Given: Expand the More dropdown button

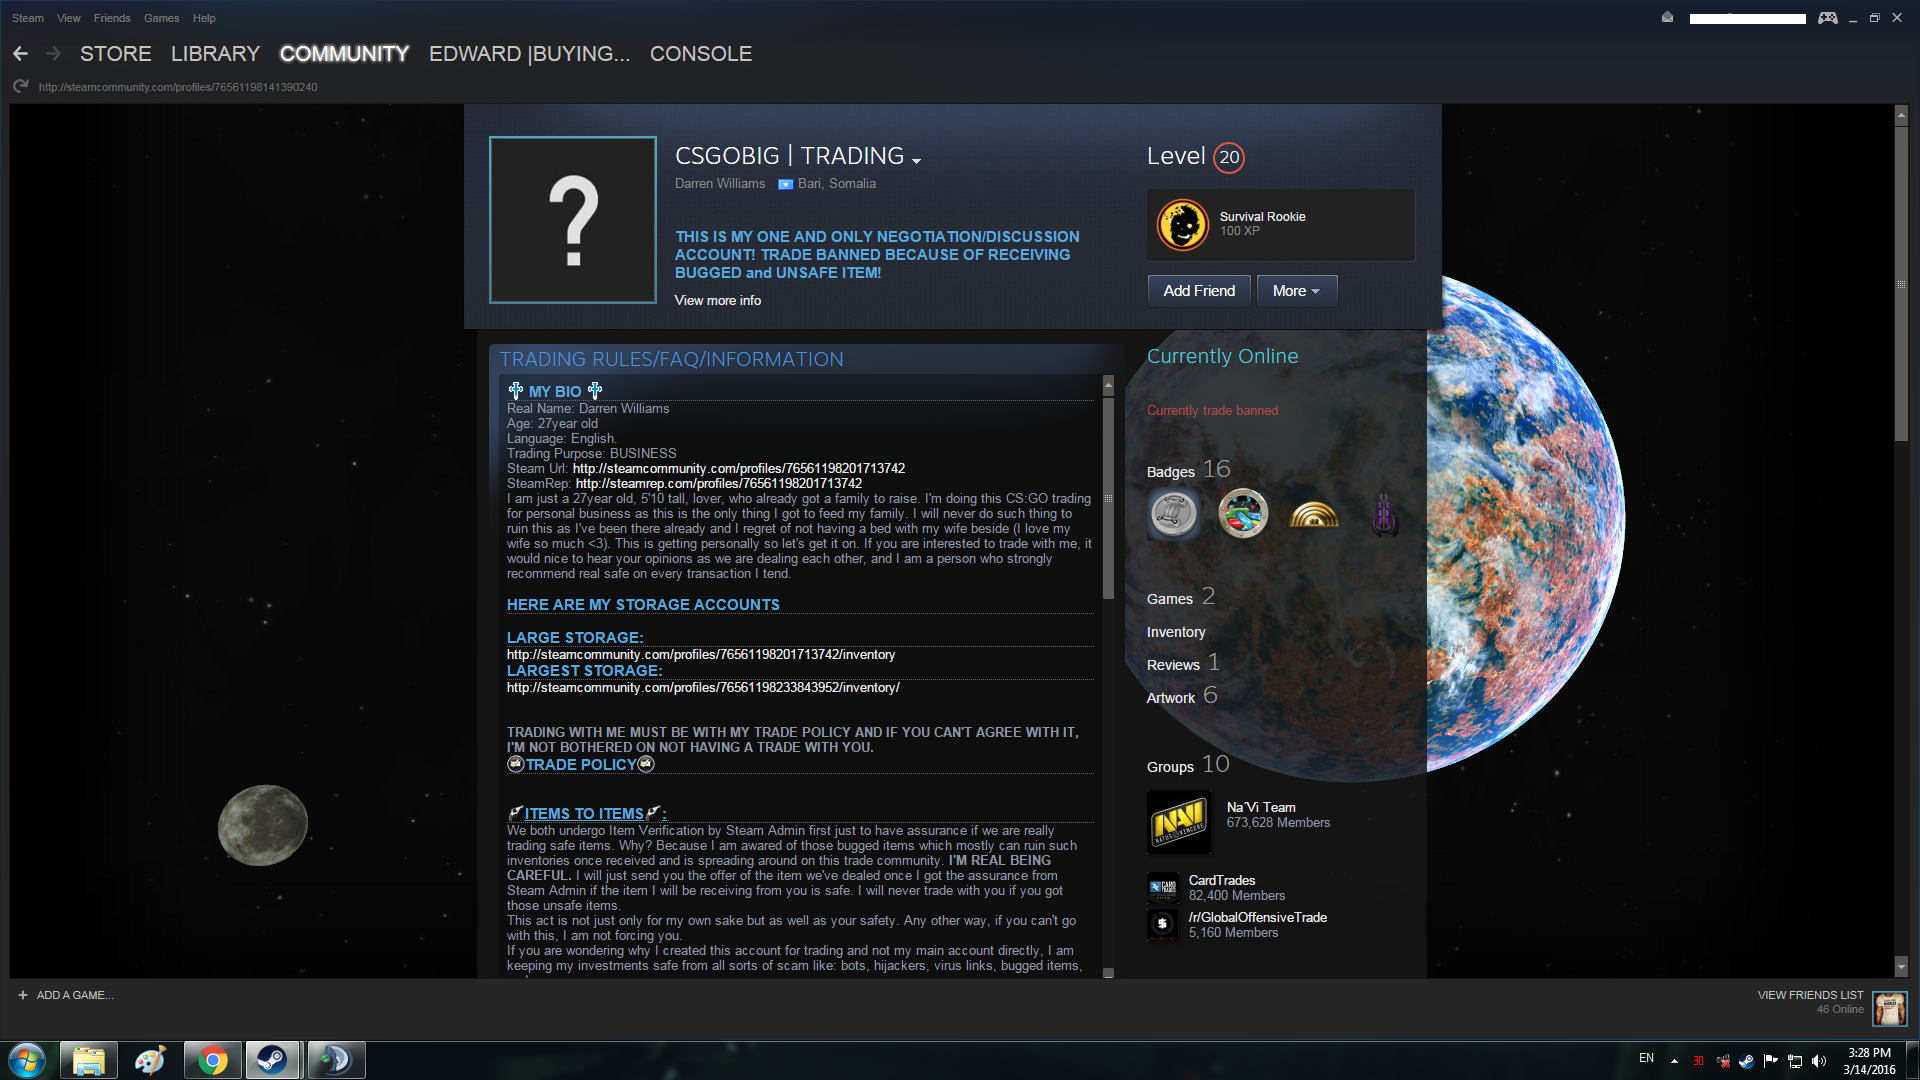Looking at the screenshot, I should [1296, 291].
